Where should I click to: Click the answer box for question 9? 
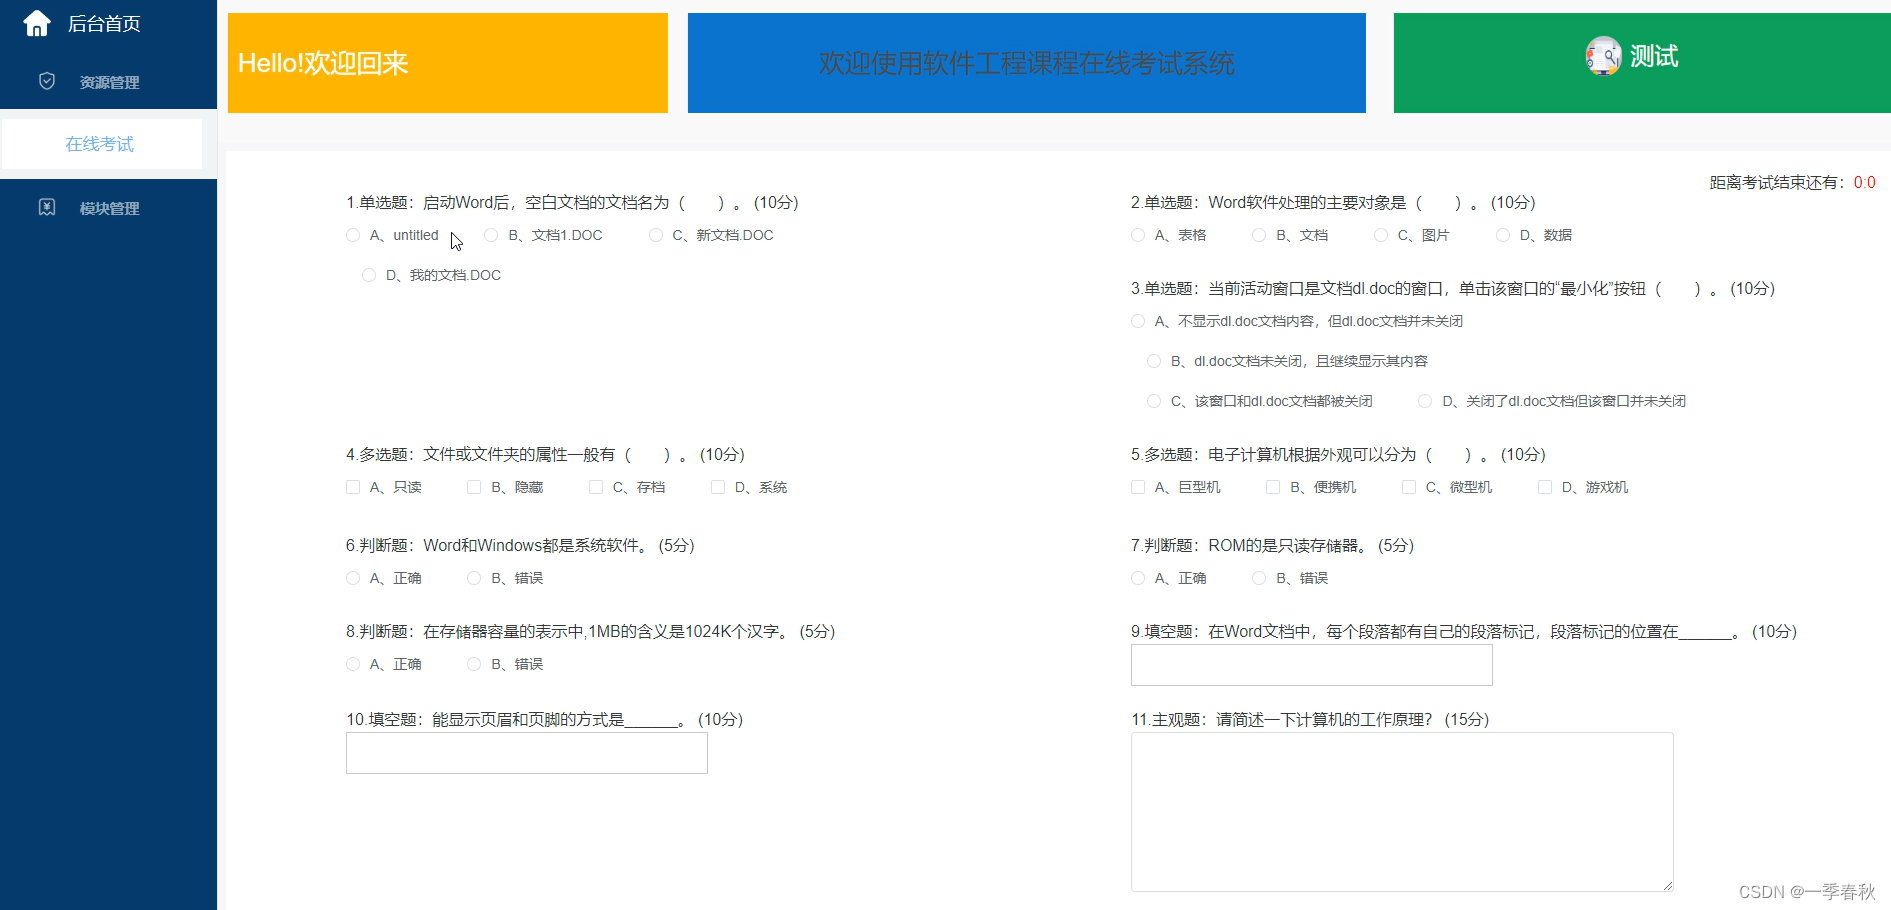coord(1311,665)
